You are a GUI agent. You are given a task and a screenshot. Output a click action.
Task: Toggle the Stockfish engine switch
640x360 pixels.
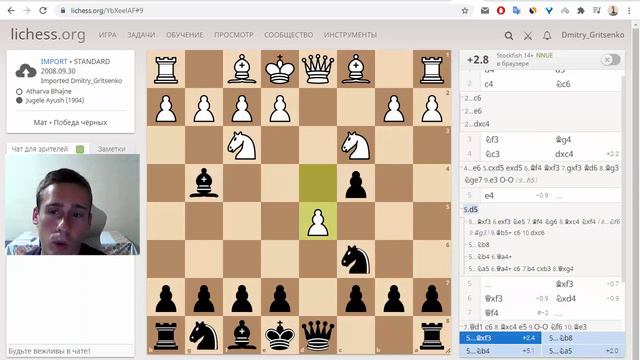click(610, 60)
